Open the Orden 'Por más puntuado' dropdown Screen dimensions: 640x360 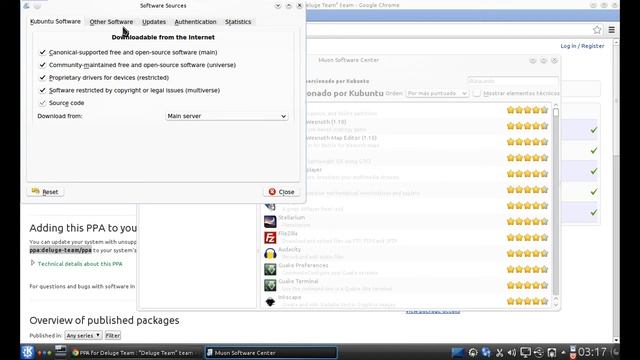pos(437,93)
